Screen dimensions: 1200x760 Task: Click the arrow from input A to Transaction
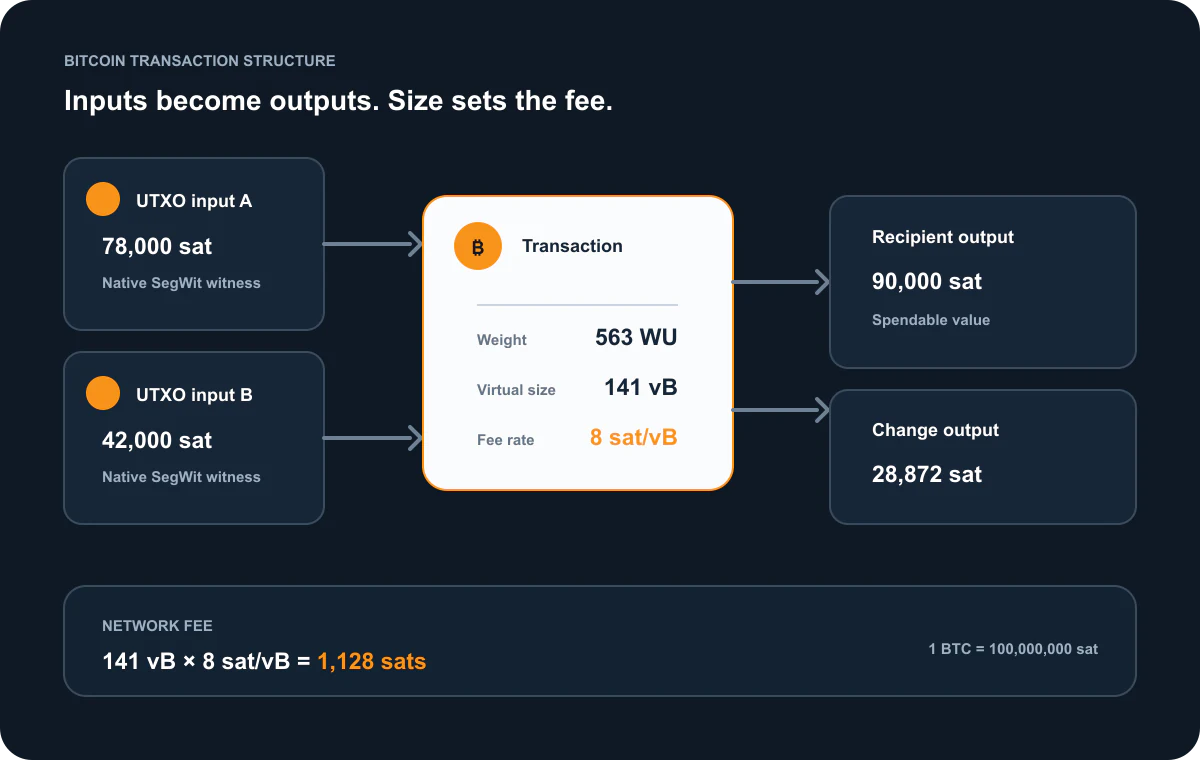[x=373, y=244]
